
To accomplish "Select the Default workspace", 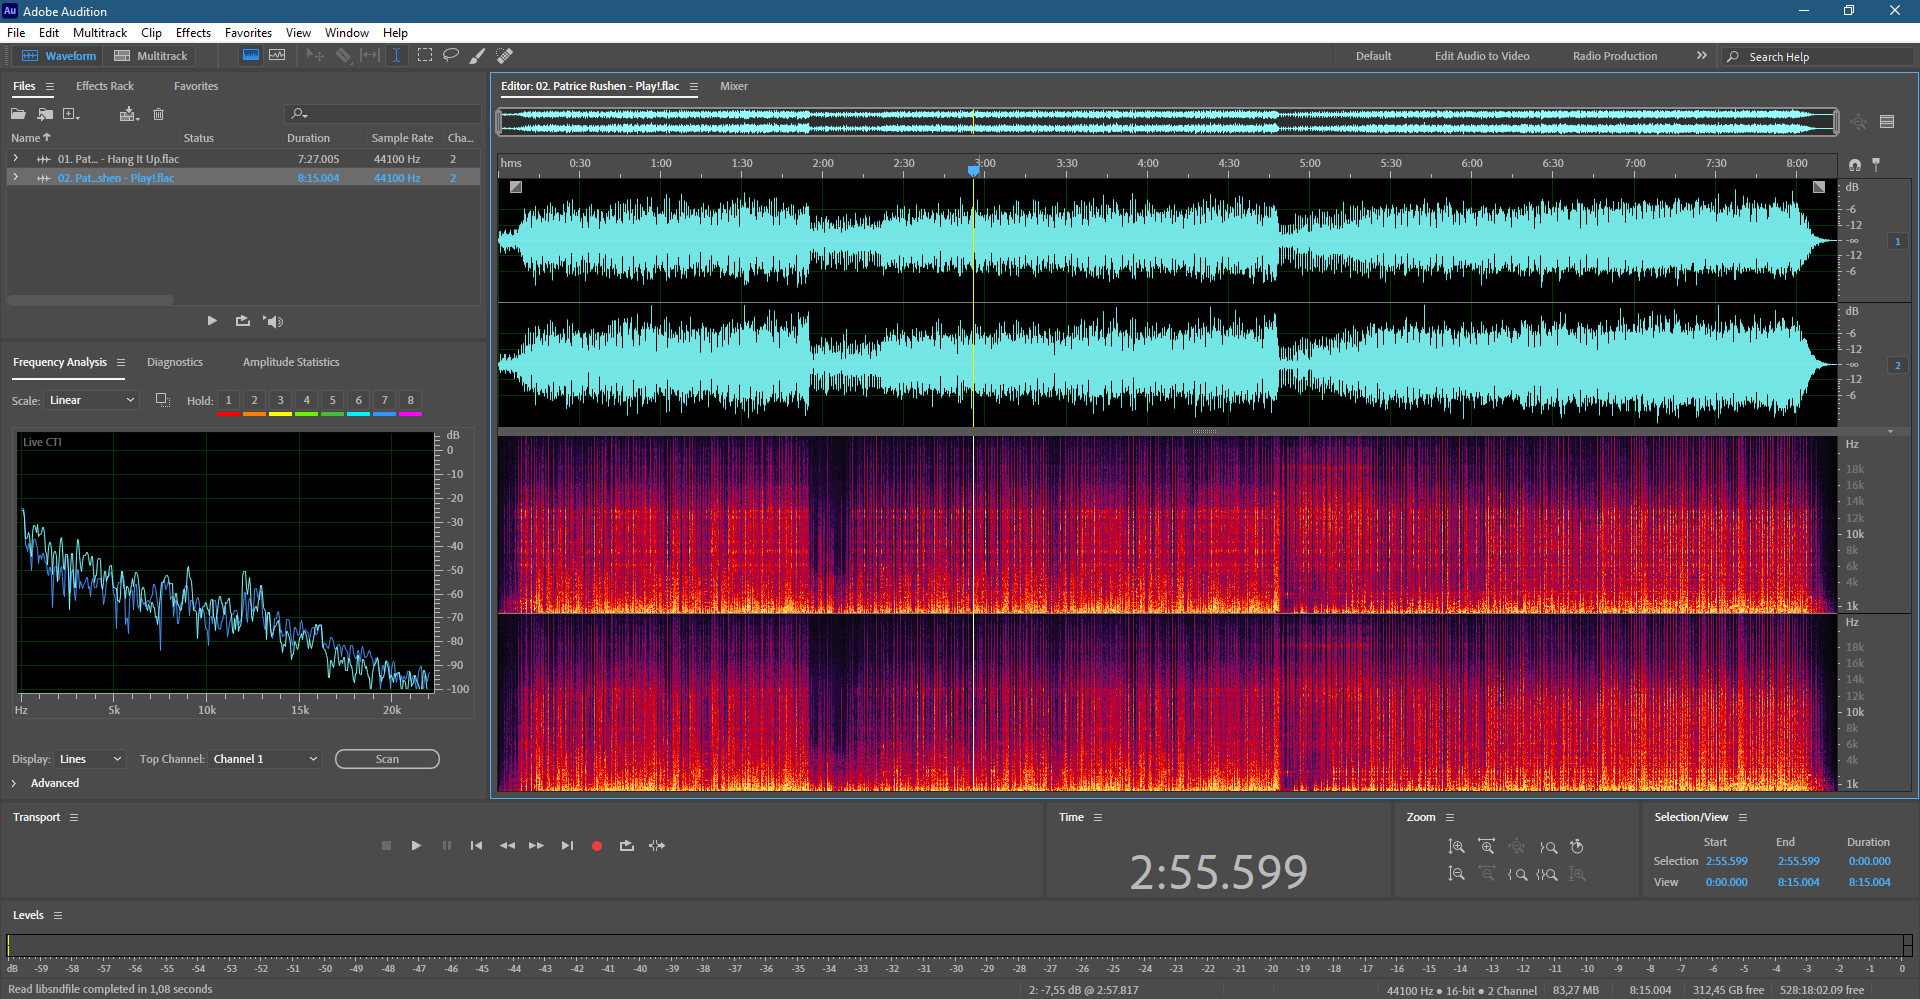I will pos(1373,56).
